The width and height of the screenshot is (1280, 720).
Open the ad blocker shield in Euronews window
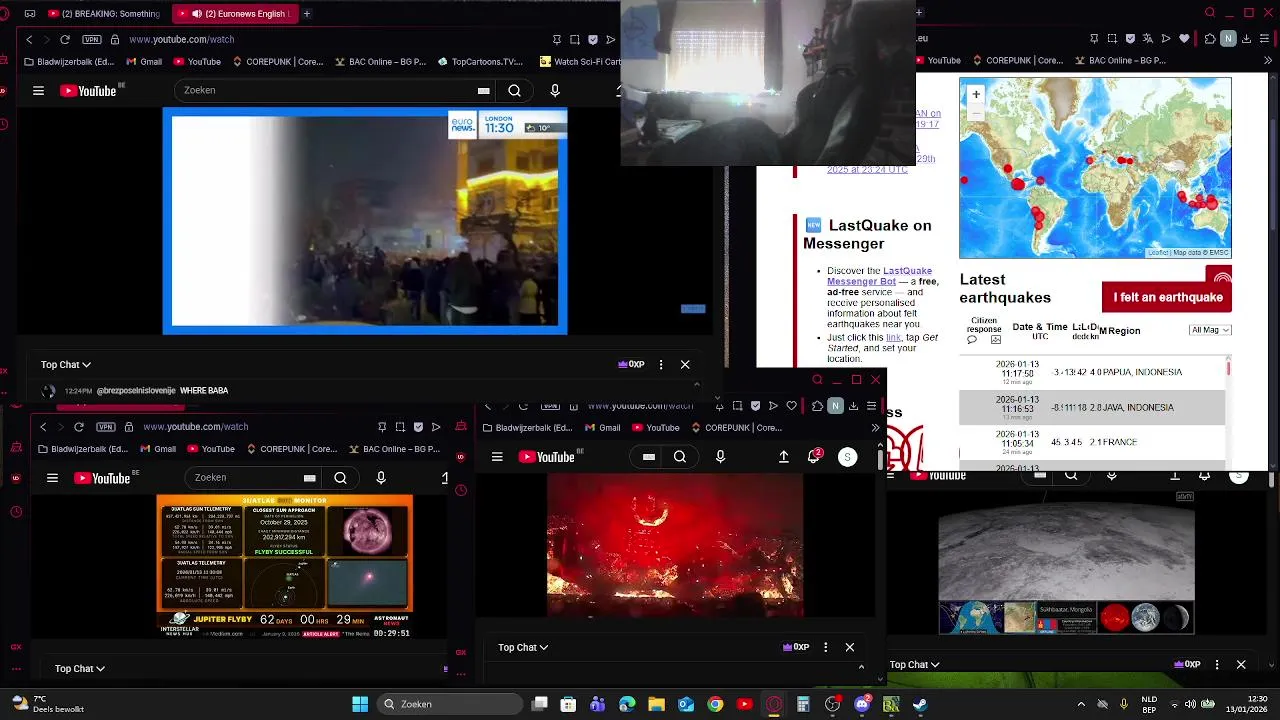pos(593,39)
